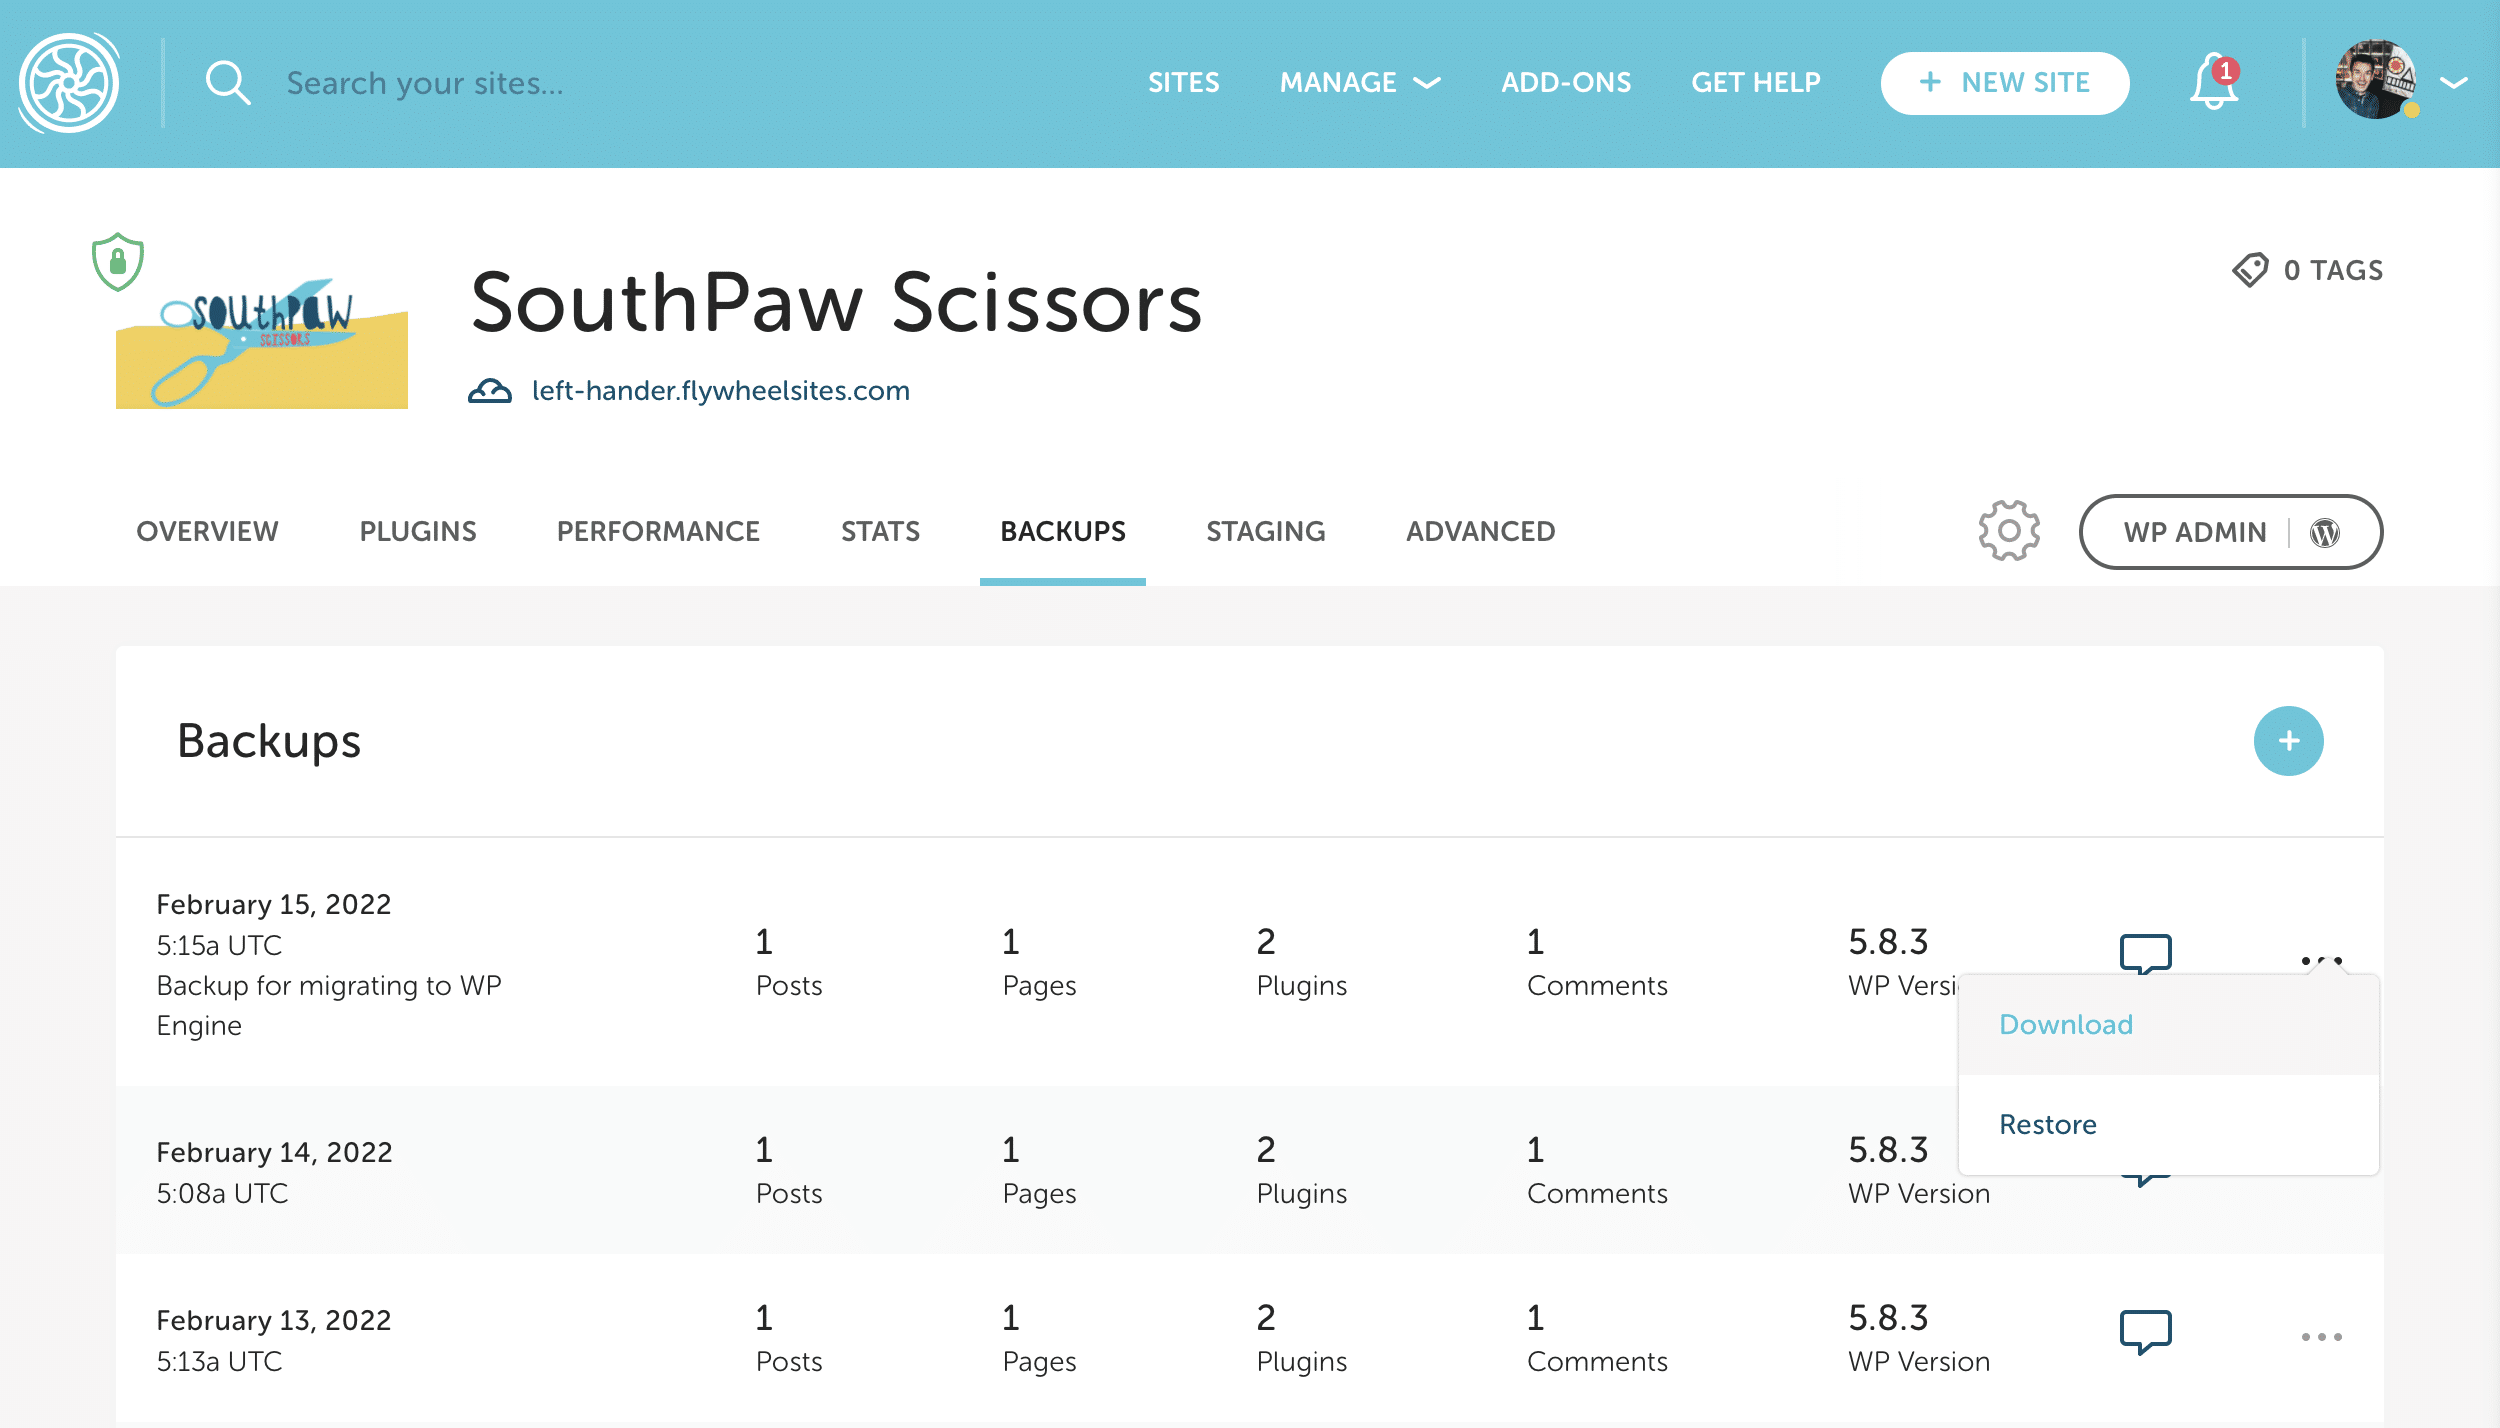Image resolution: width=2500 pixels, height=1428 pixels.
Task: Click the blue plus to create backup
Action: pos(2287,741)
